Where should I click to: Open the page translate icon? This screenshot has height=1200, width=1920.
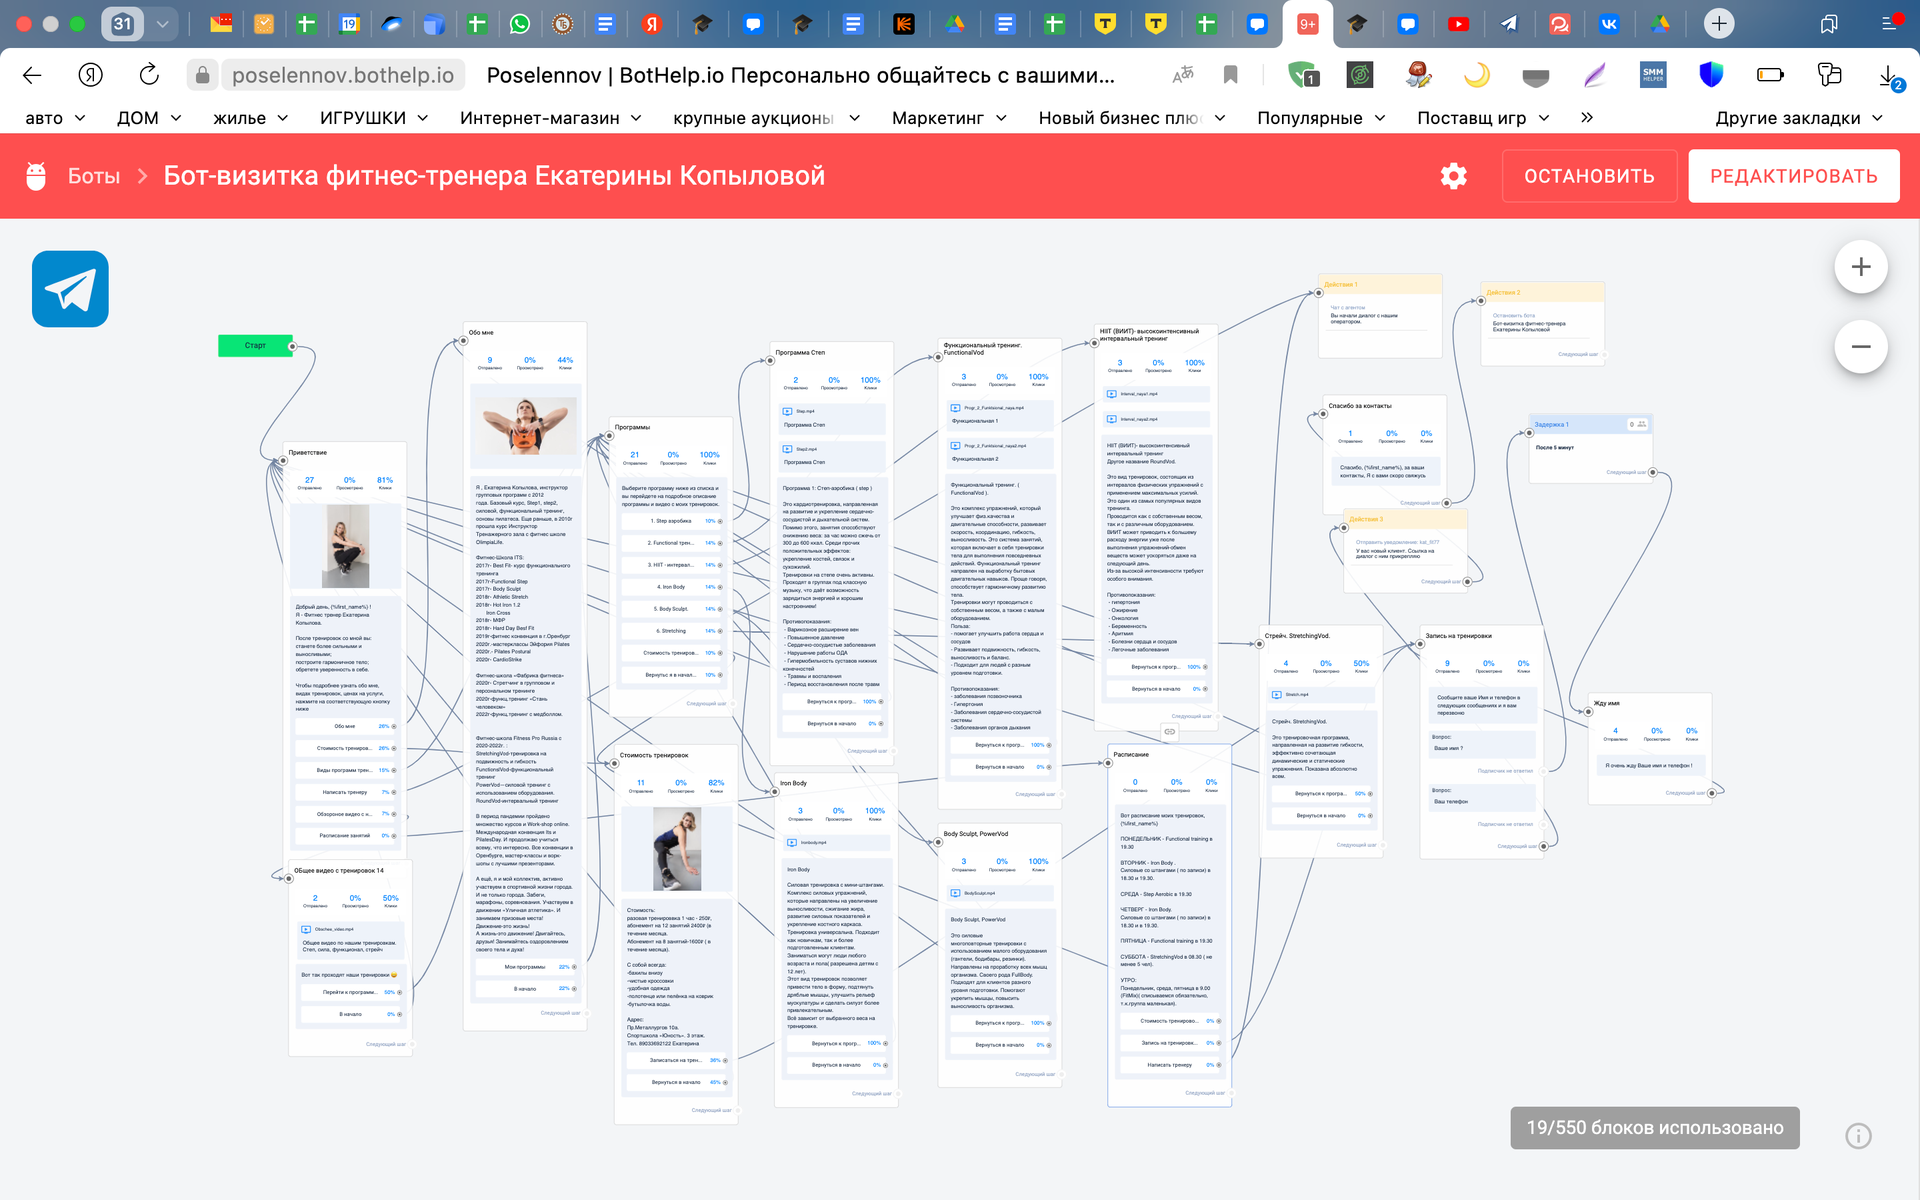(1183, 75)
